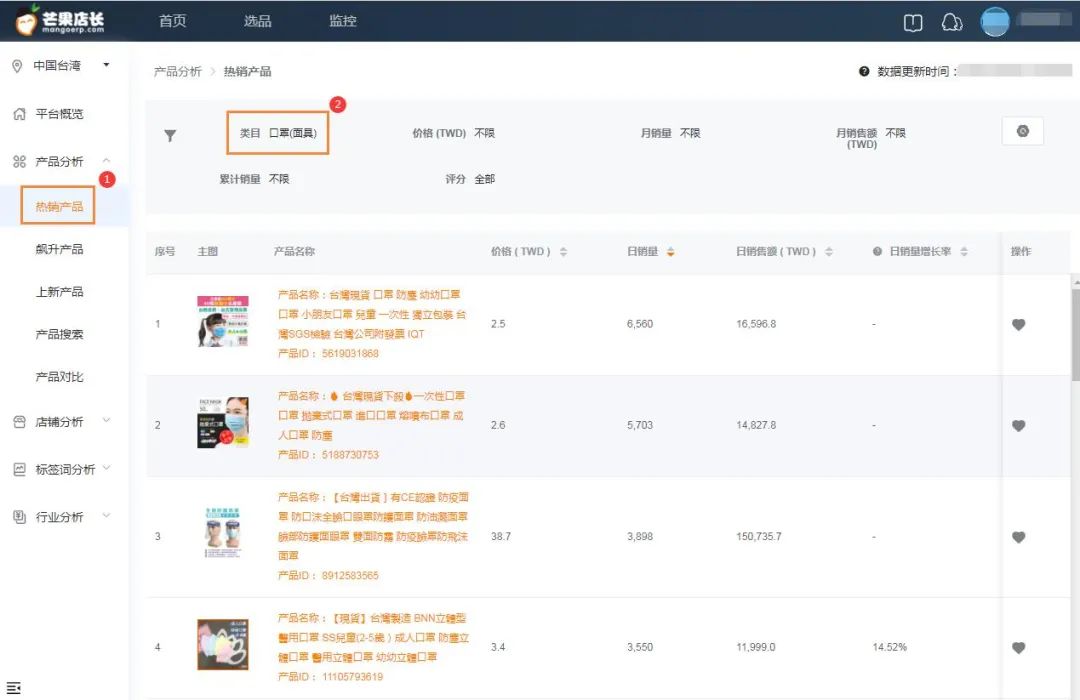Open the 评分 全部 filter
Image resolution: width=1080 pixels, height=700 pixels.
tap(470, 179)
